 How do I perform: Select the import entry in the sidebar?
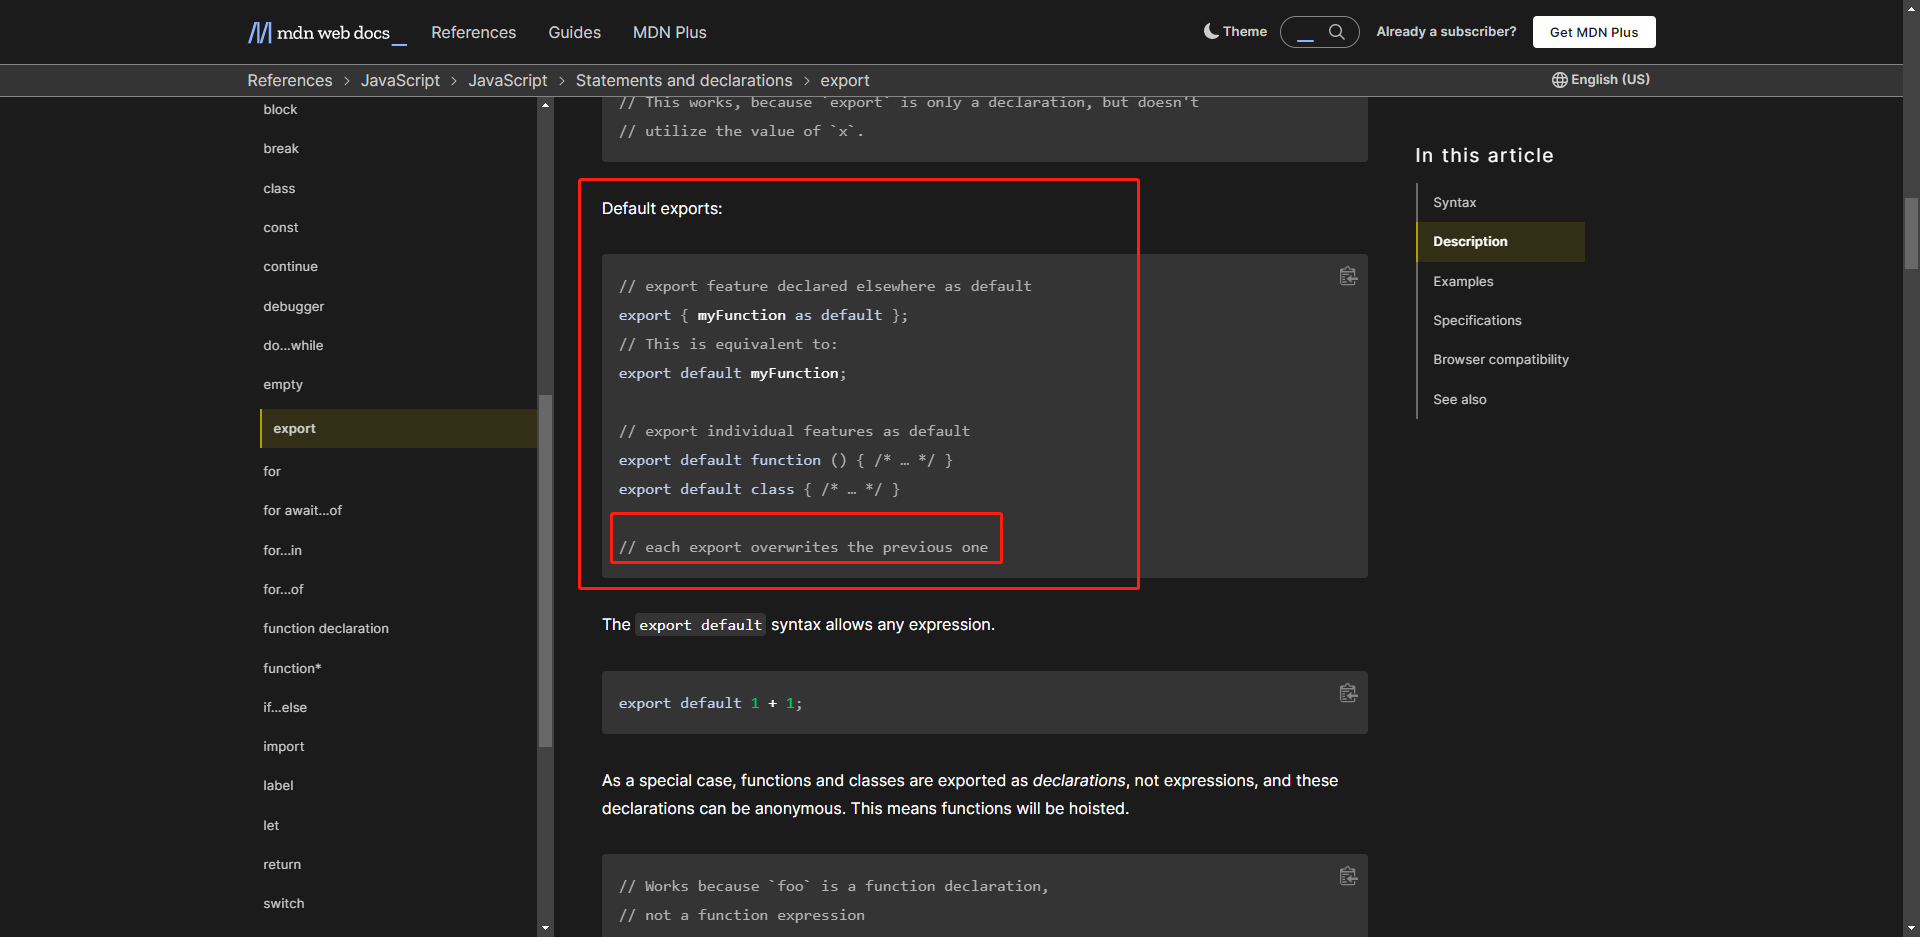click(x=284, y=746)
